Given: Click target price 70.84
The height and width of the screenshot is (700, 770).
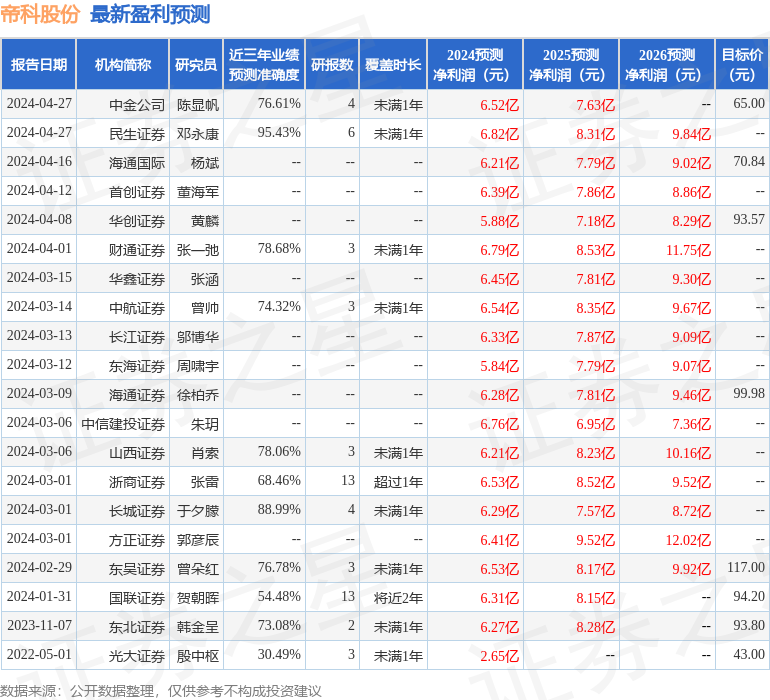Looking at the screenshot, I should pyautogui.click(x=749, y=161).
